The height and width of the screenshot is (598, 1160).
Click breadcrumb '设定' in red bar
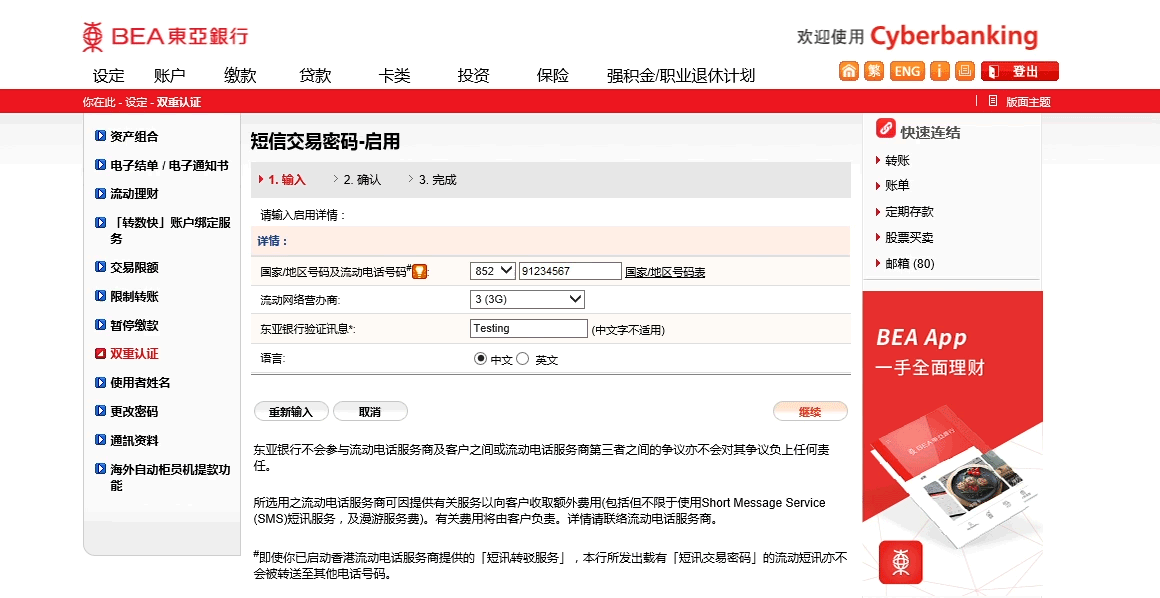point(136,102)
